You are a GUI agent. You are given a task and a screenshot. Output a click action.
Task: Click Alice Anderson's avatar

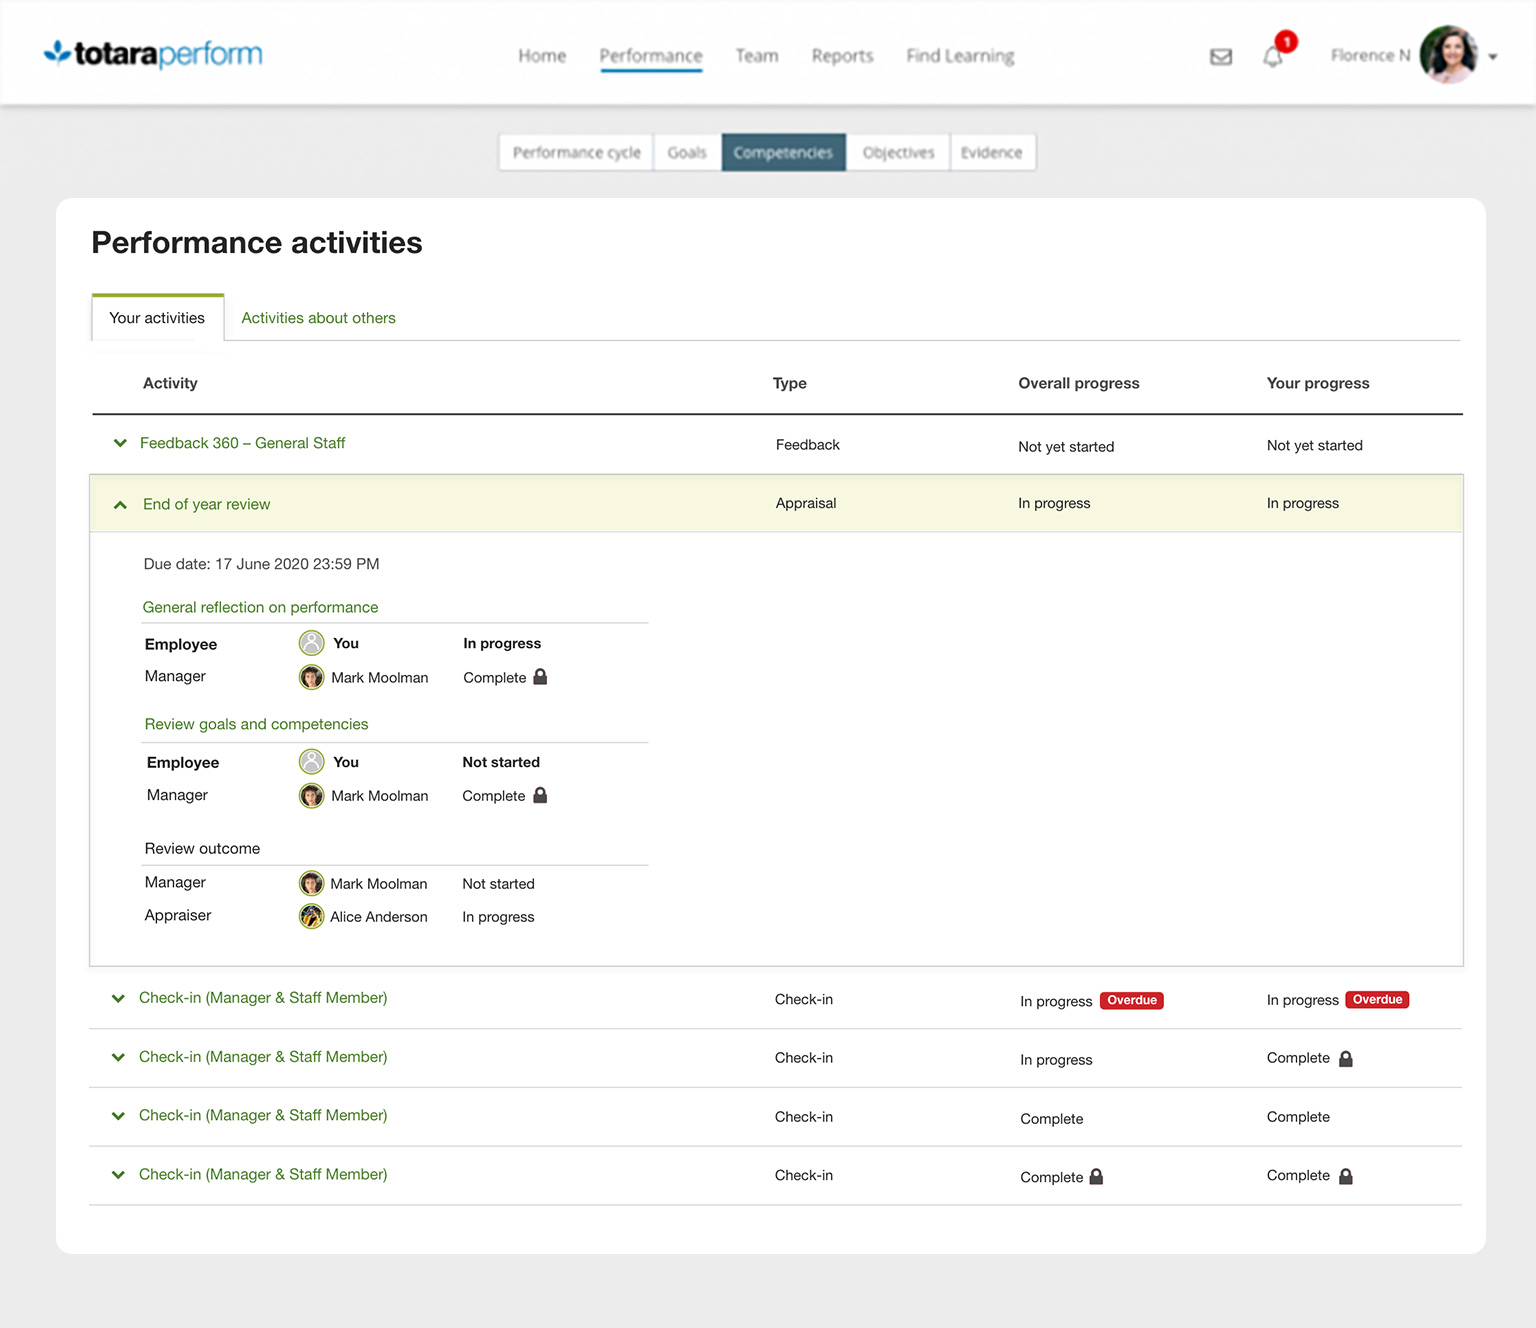[312, 916]
